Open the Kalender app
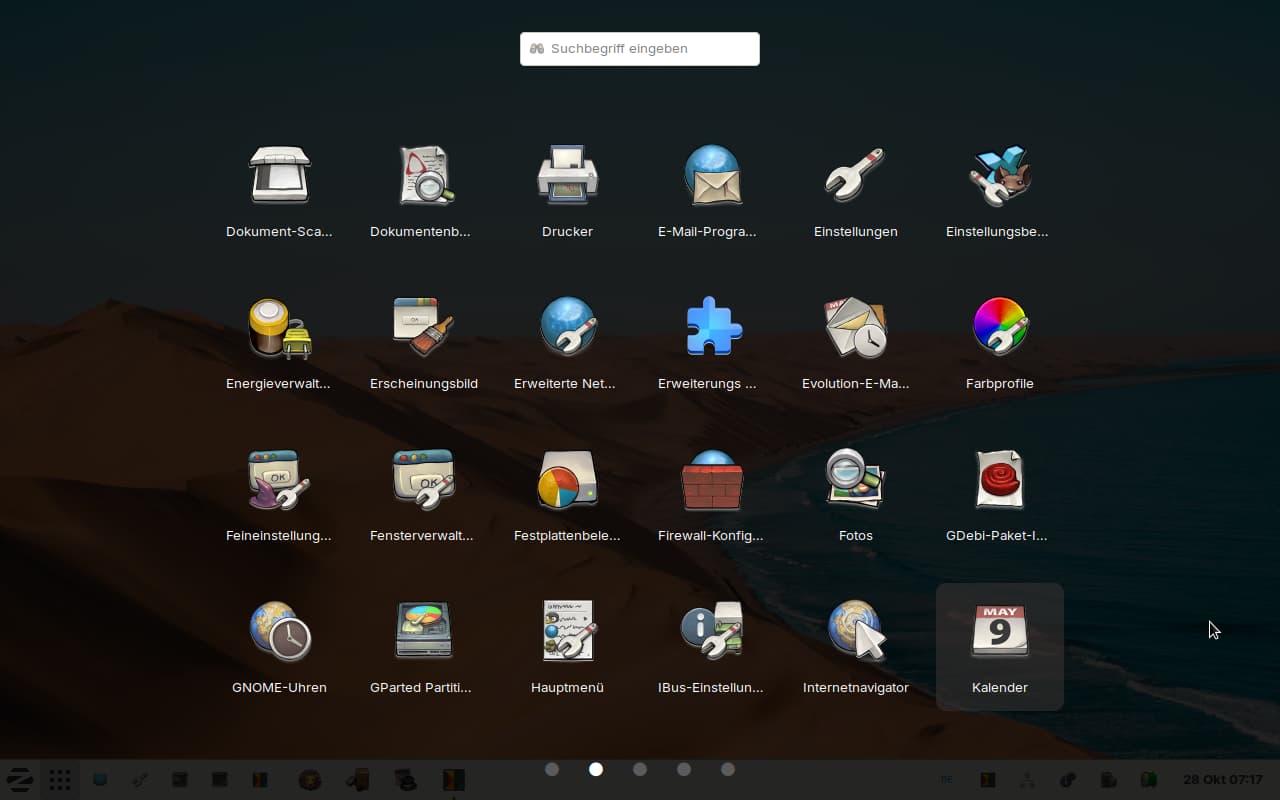The height and width of the screenshot is (800, 1280). coord(999,632)
